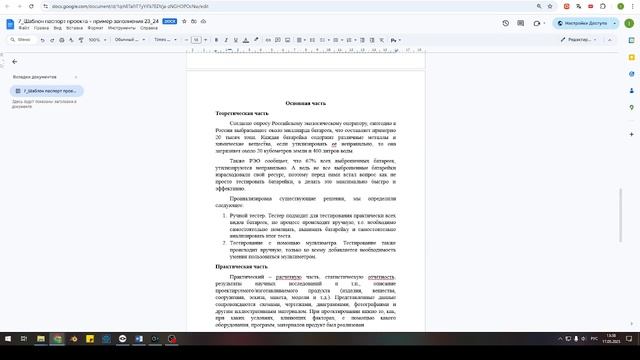This screenshot has width=640, height=360.
Task: Click the Настройки Доступа share button
Action: [582, 23]
